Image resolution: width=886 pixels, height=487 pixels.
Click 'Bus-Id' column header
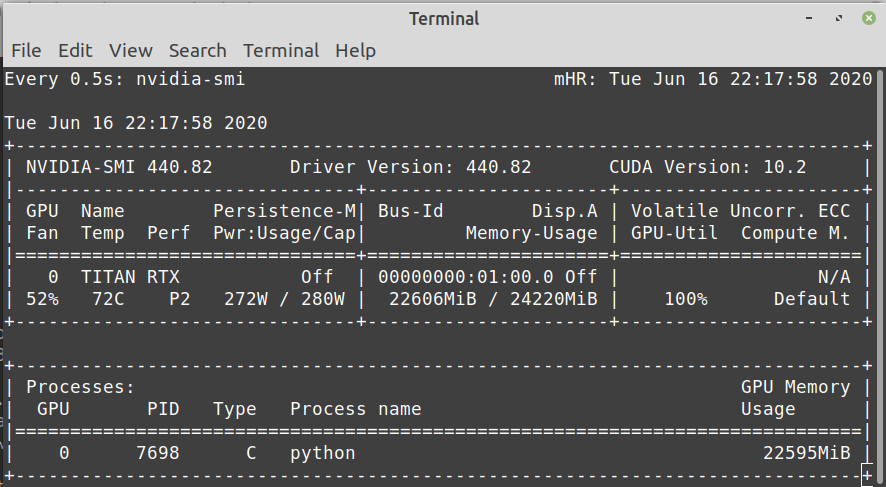(411, 211)
